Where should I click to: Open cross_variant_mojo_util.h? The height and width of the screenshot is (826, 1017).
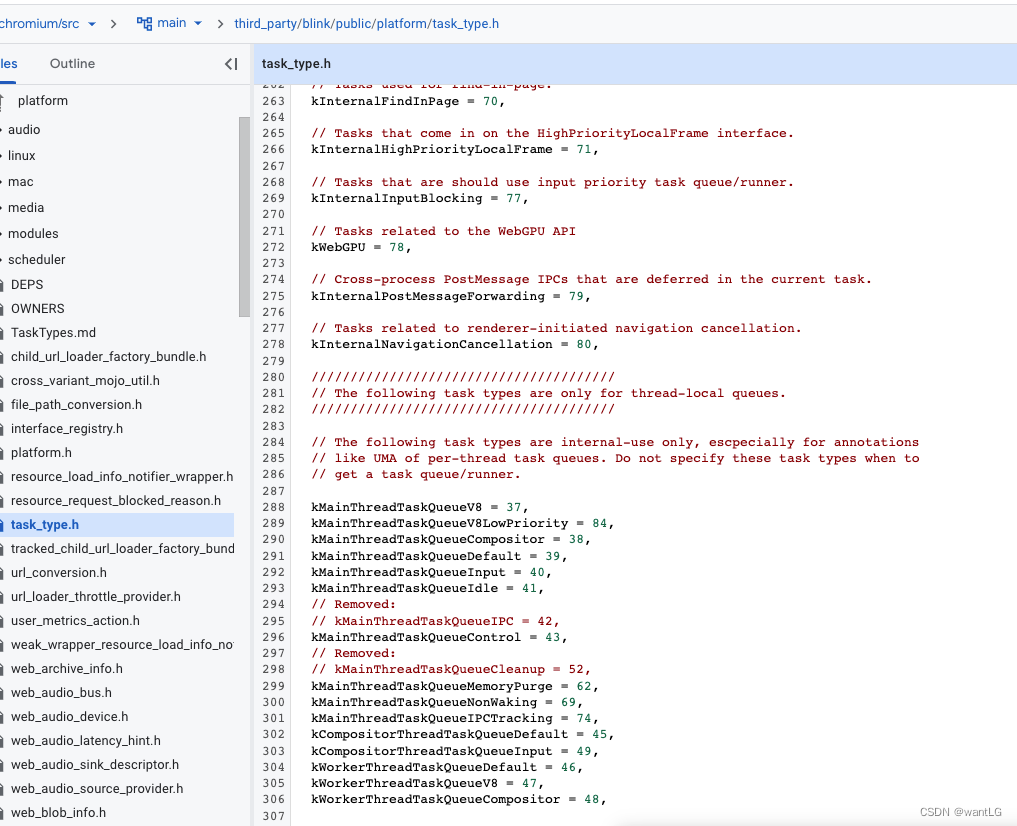click(85, 381)
